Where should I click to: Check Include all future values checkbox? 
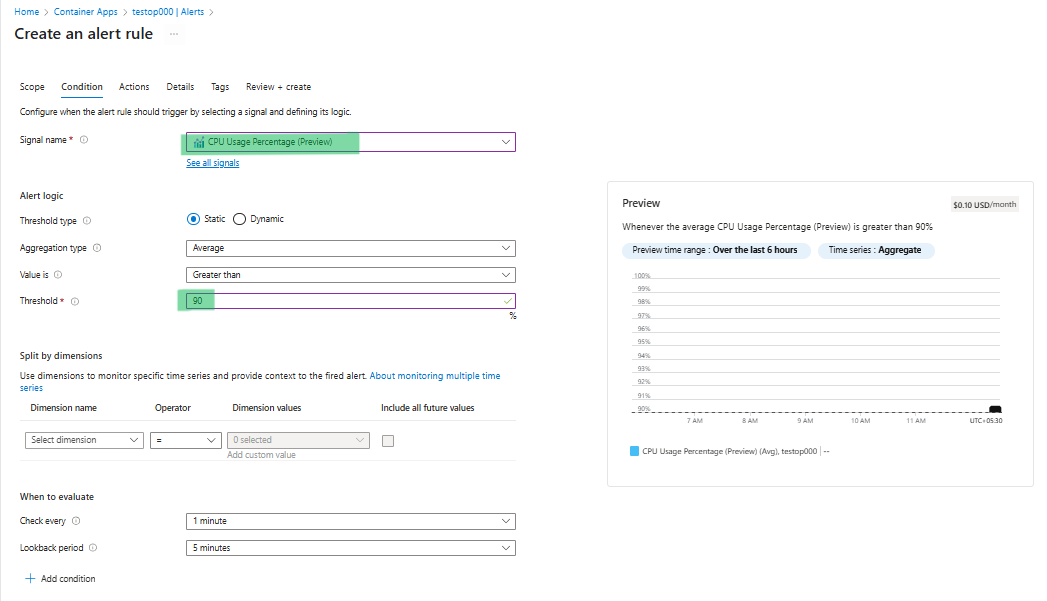(x=388, y=441)
